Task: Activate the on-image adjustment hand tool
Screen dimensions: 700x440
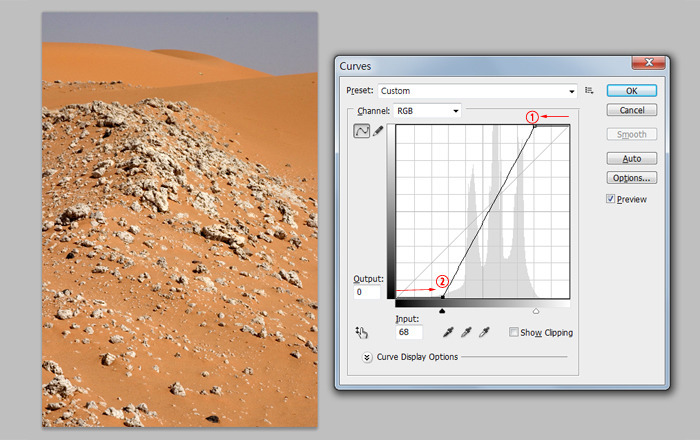Action: click(361, 332)
